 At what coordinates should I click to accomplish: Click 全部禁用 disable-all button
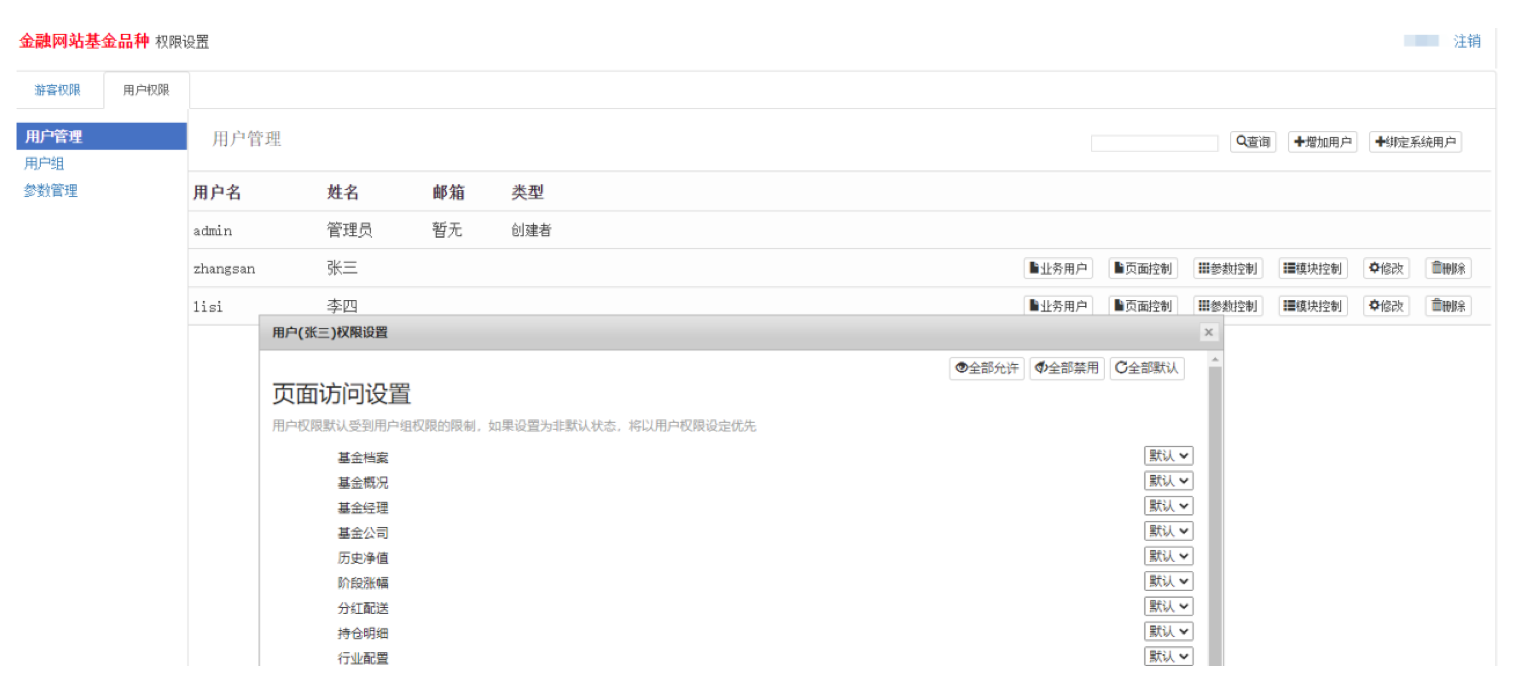tap(1067, 368)
